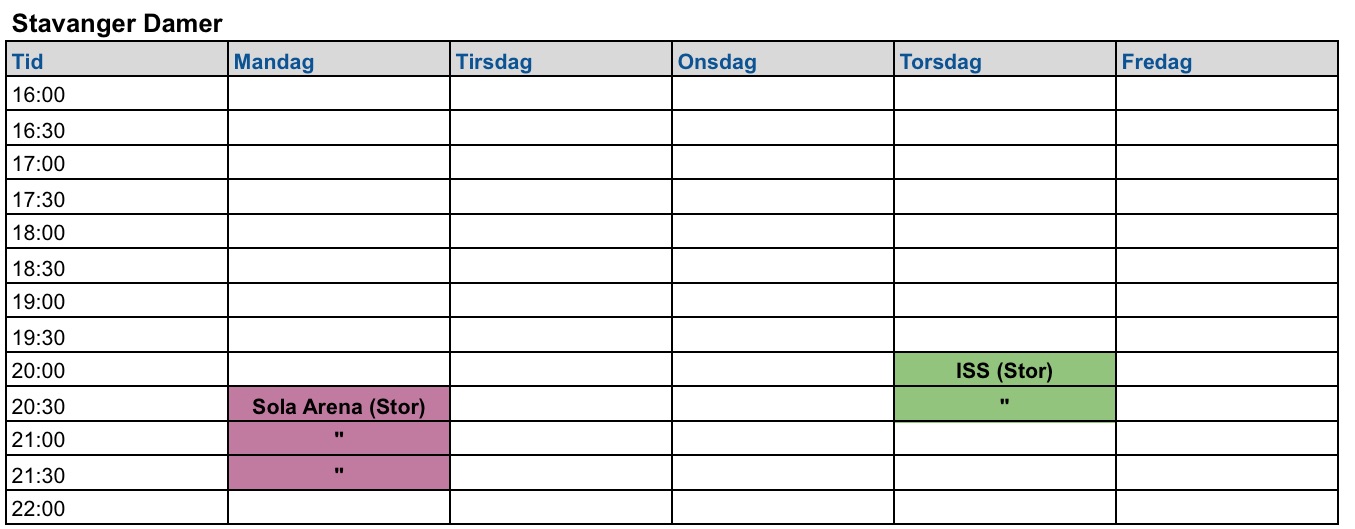Select the green ISS (Stor) cell
Screen dimensions: 1355x529
point(1004,371)
